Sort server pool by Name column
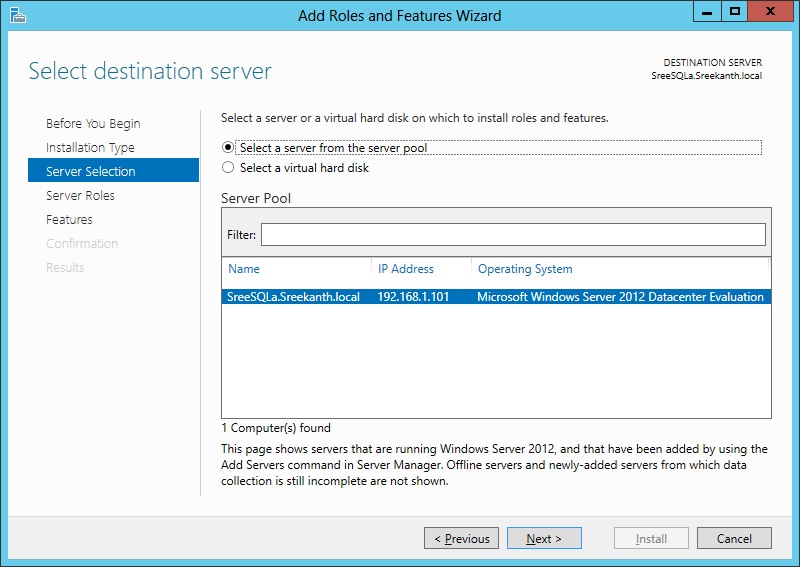Screen dimensions: 800x567 pos(244,269)
